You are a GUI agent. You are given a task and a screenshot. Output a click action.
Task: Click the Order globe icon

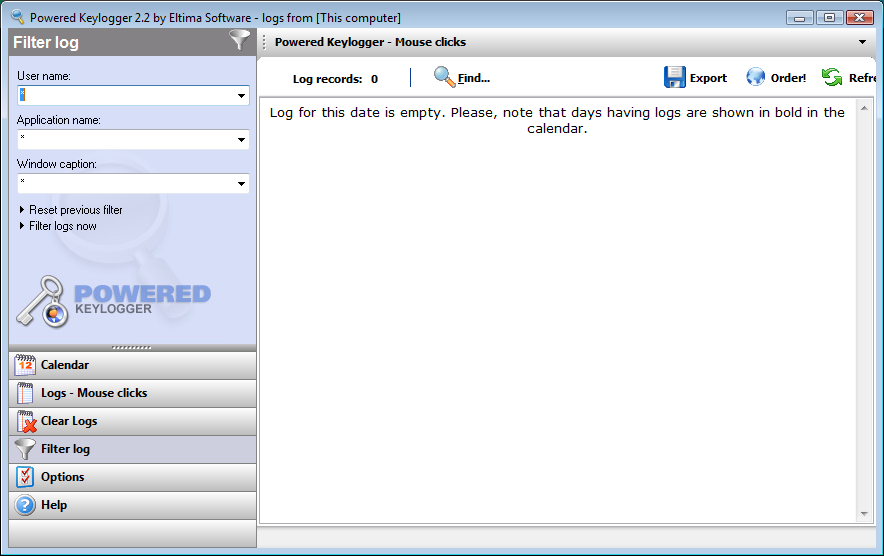pos(756,77)
